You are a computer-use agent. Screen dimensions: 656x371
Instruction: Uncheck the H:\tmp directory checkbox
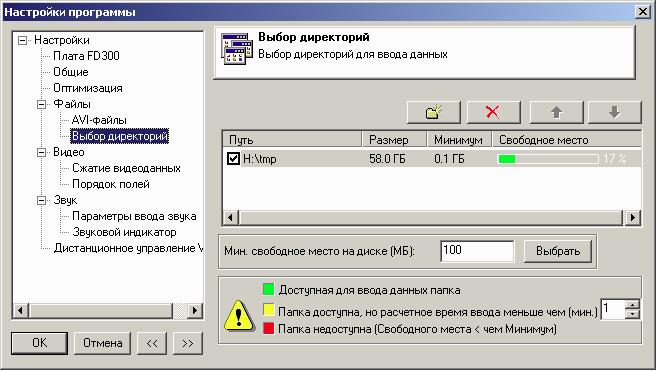pyautogui.click(x=233, y=159)
